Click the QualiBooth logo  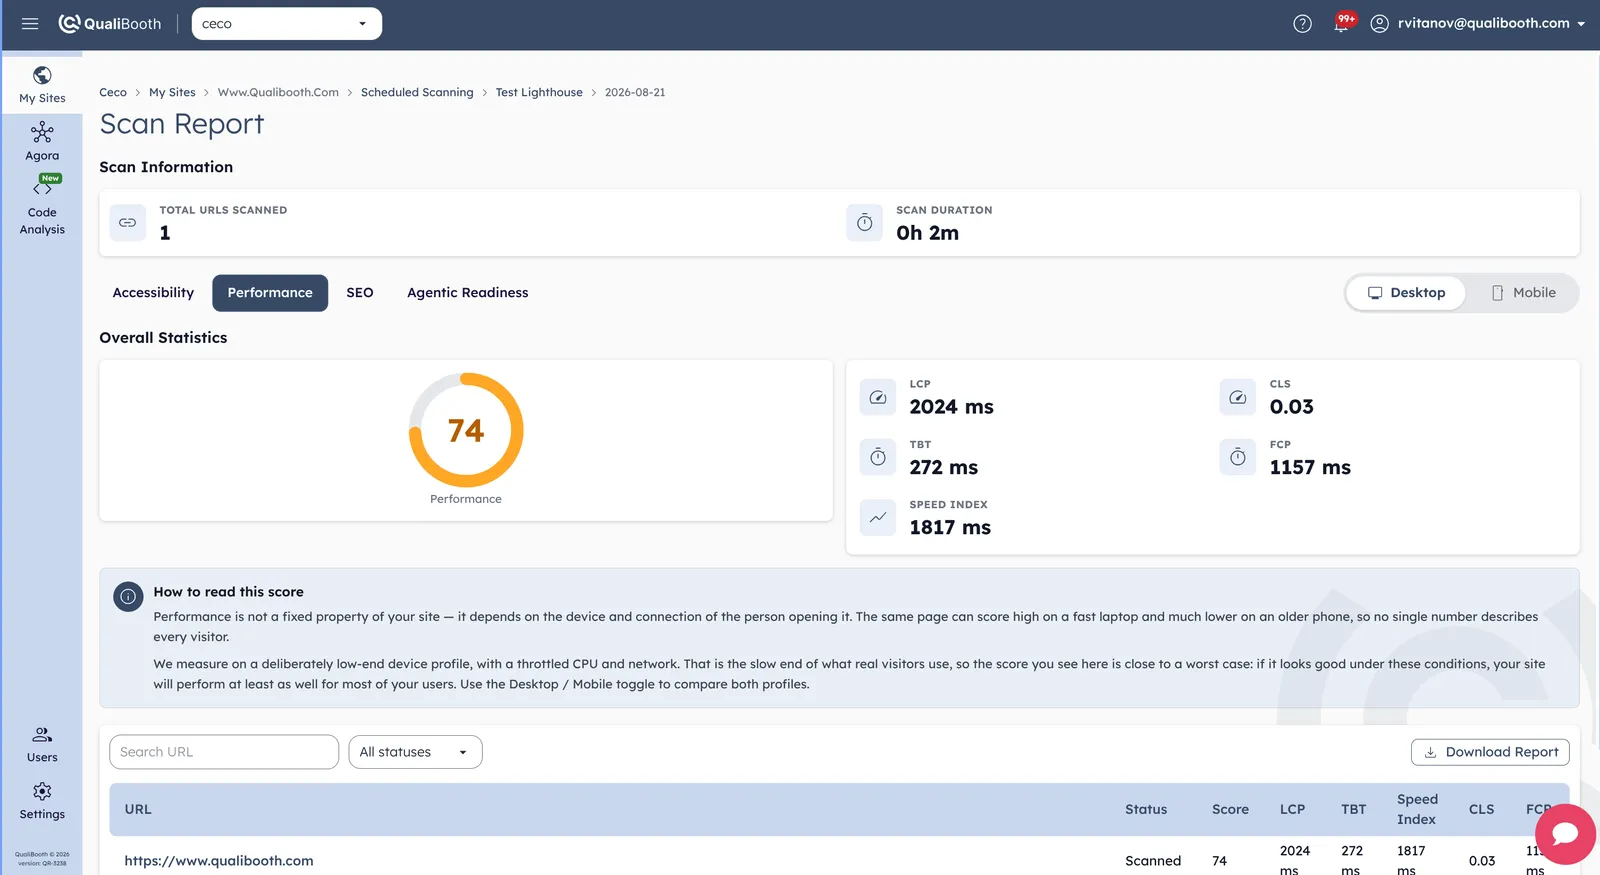(x=110, y=23)
